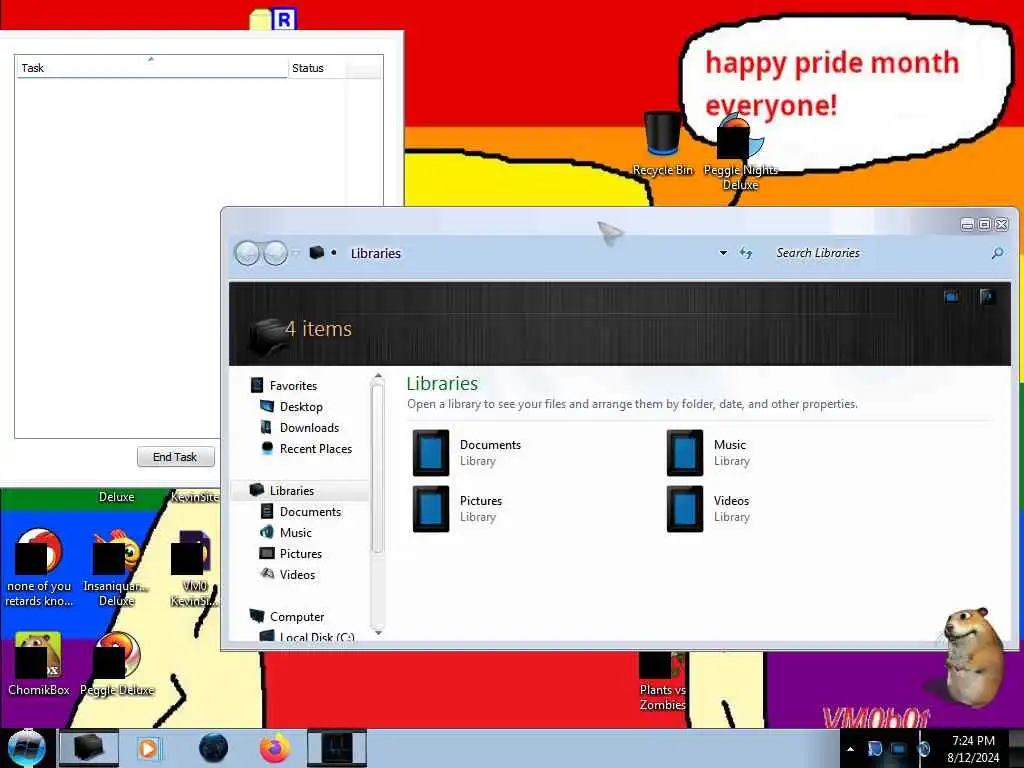Viewport: 1024px width, 768px height.
Task: Click the Forward button in Libraries window
Action: click(275, 253)
